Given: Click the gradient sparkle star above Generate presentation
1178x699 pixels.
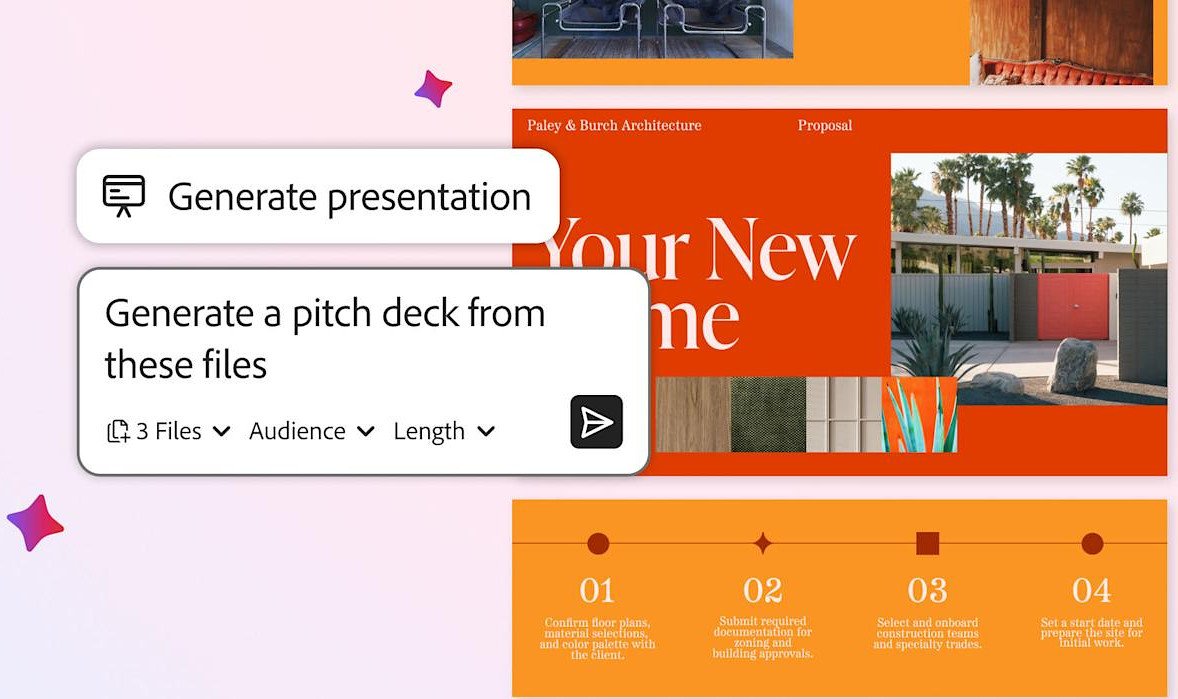Looking at the screenshot, I should 433,89.
